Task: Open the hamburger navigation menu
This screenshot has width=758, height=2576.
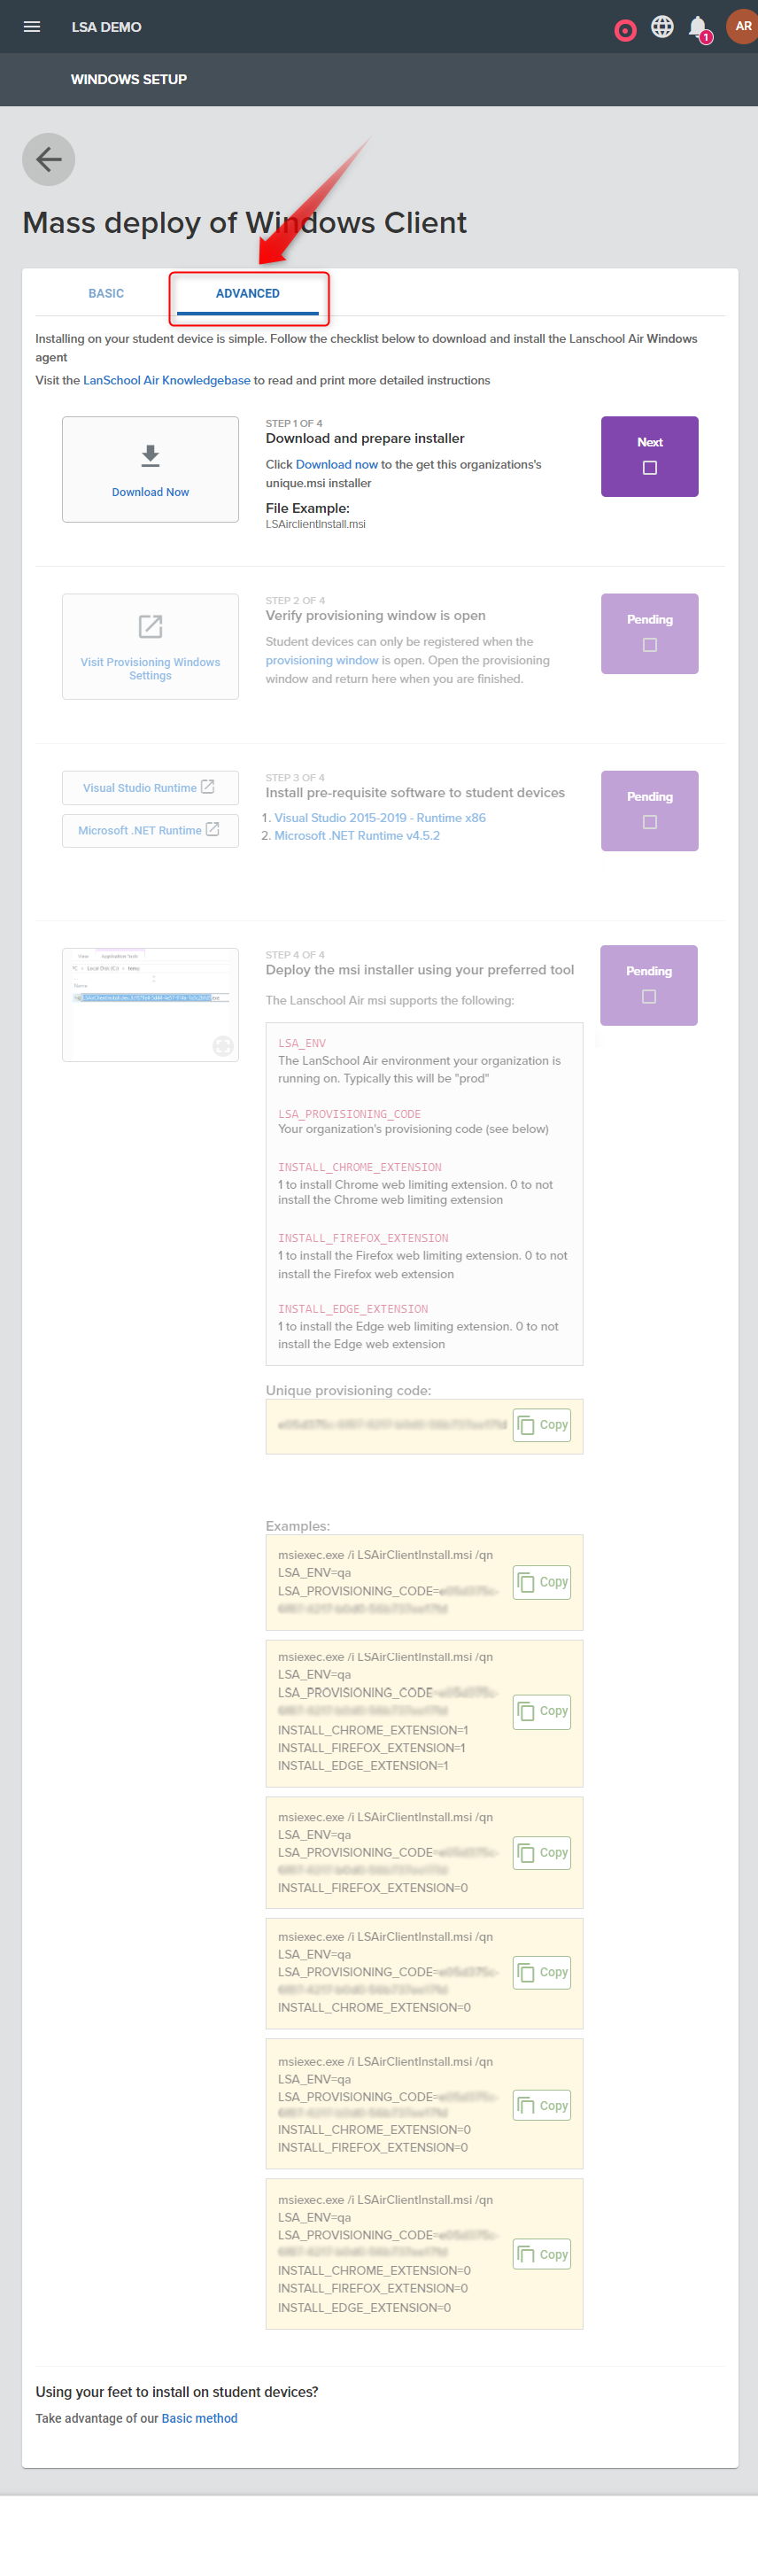Action: click(x=31, y=27)
